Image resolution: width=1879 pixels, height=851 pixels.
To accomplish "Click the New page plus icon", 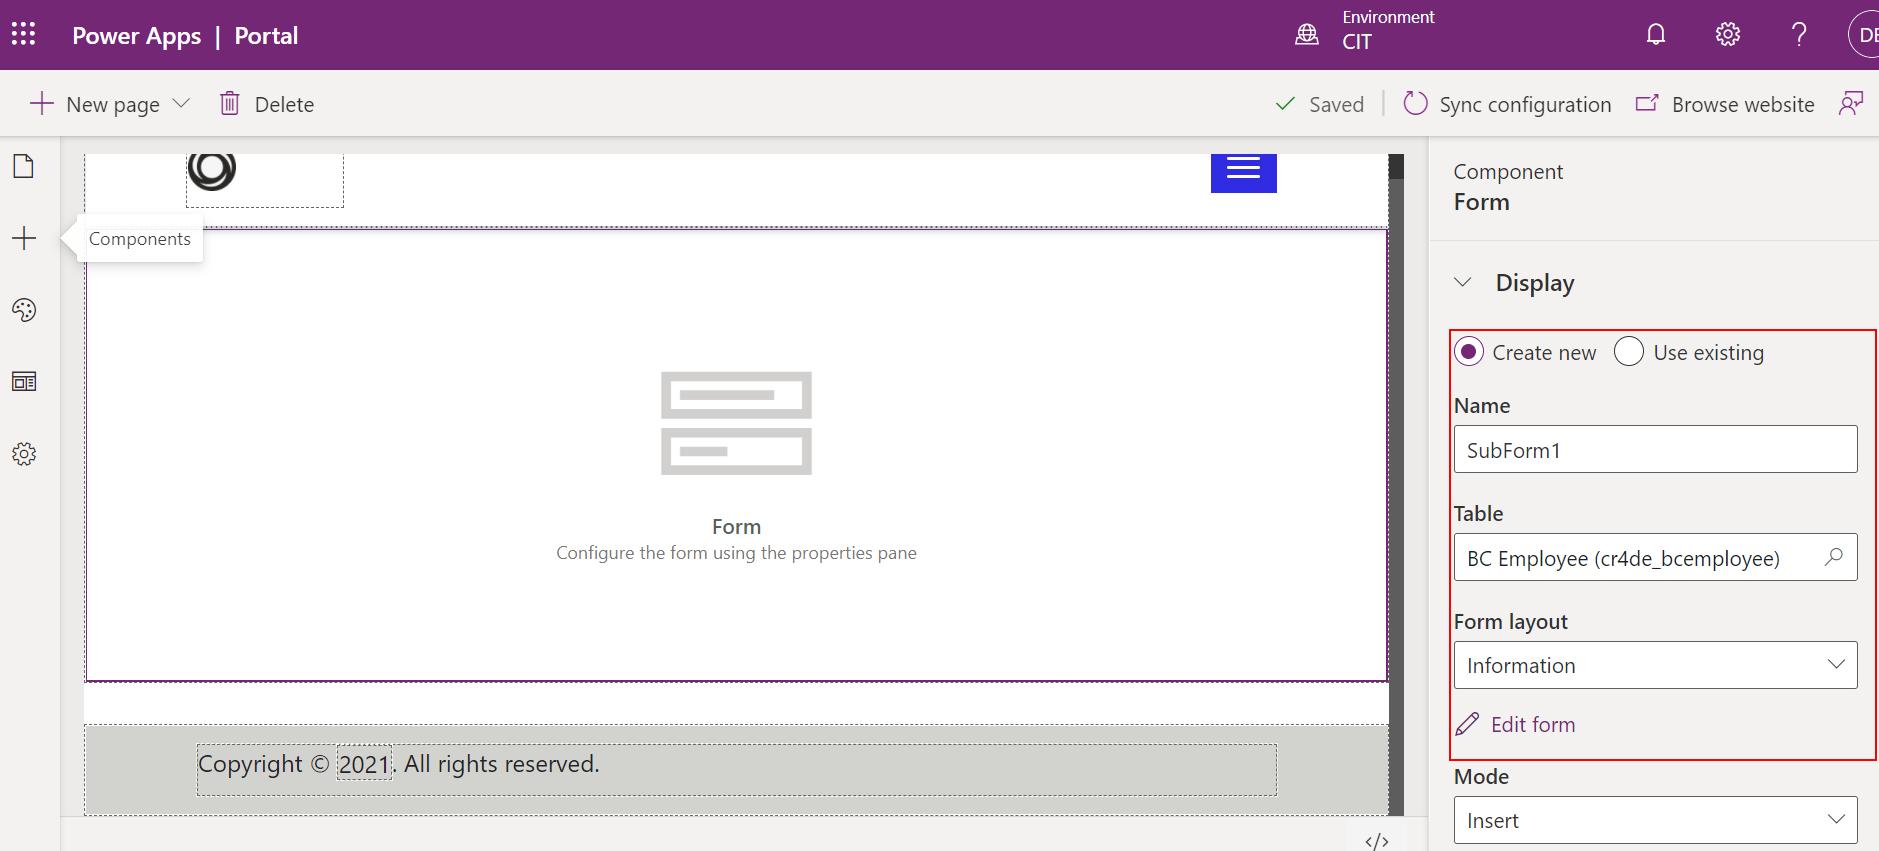I will pos(42,103).
